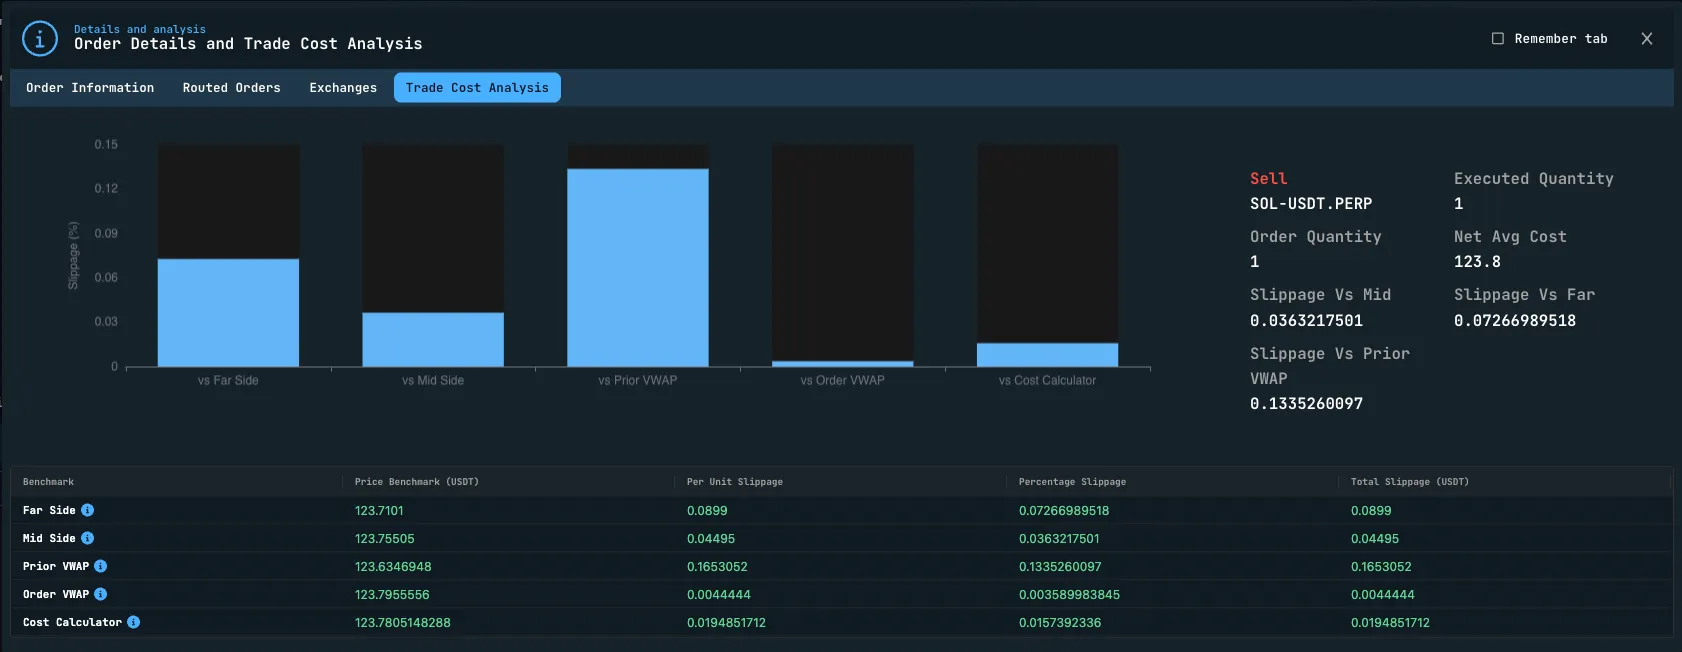Click percentage slippage 0.07266989518 in table

[x=1064, y=510]
